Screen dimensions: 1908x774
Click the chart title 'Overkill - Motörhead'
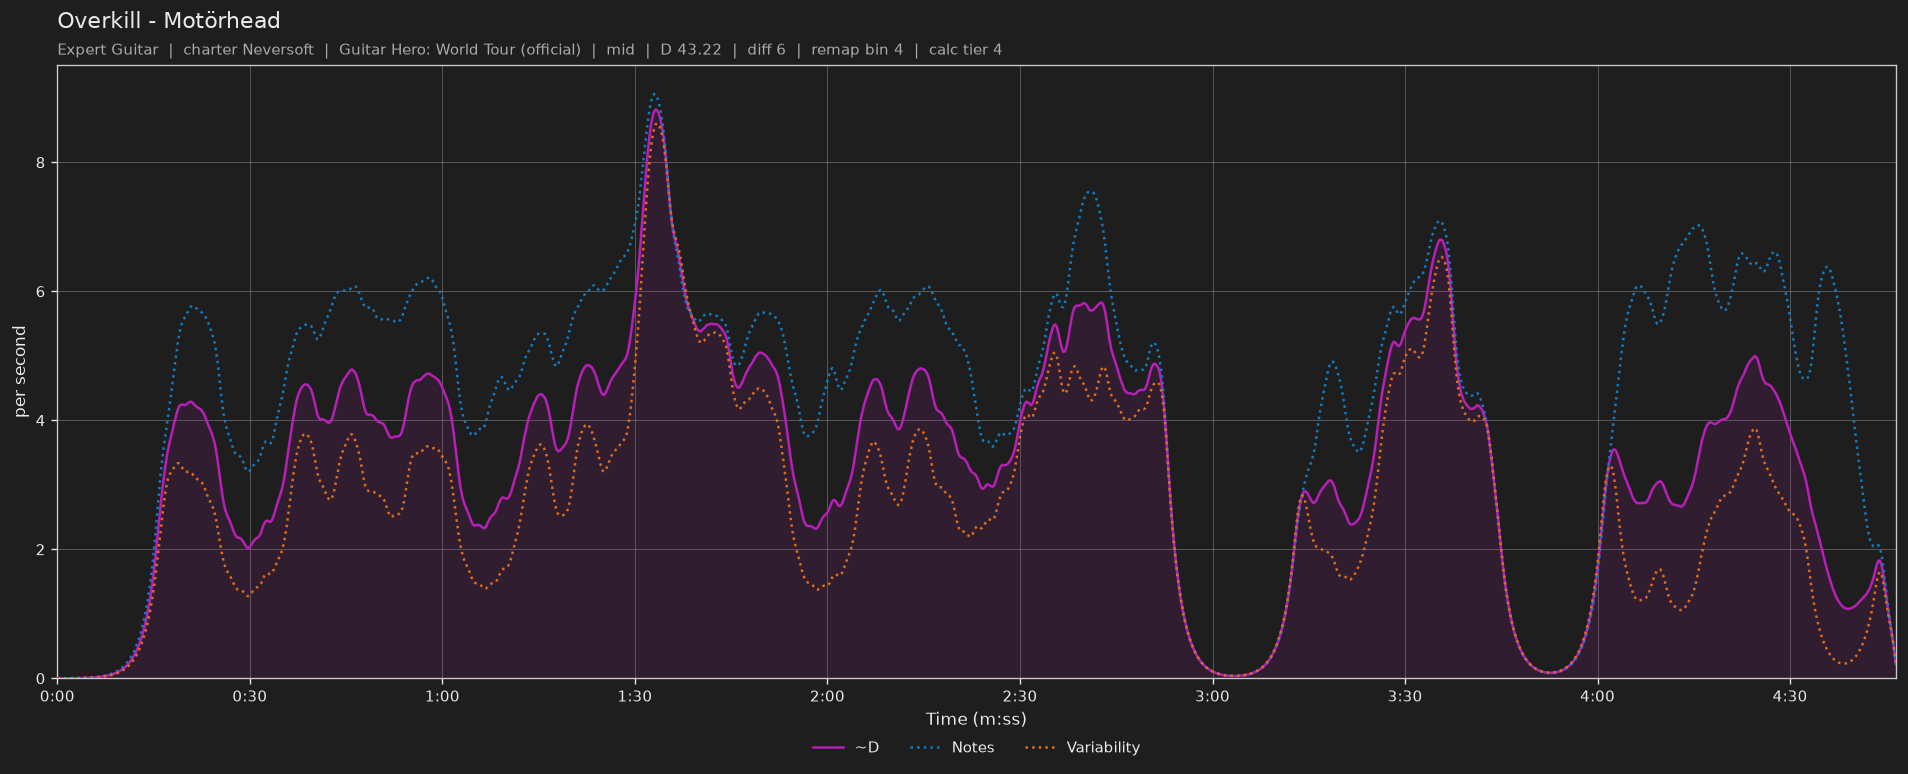coord(169,20)
